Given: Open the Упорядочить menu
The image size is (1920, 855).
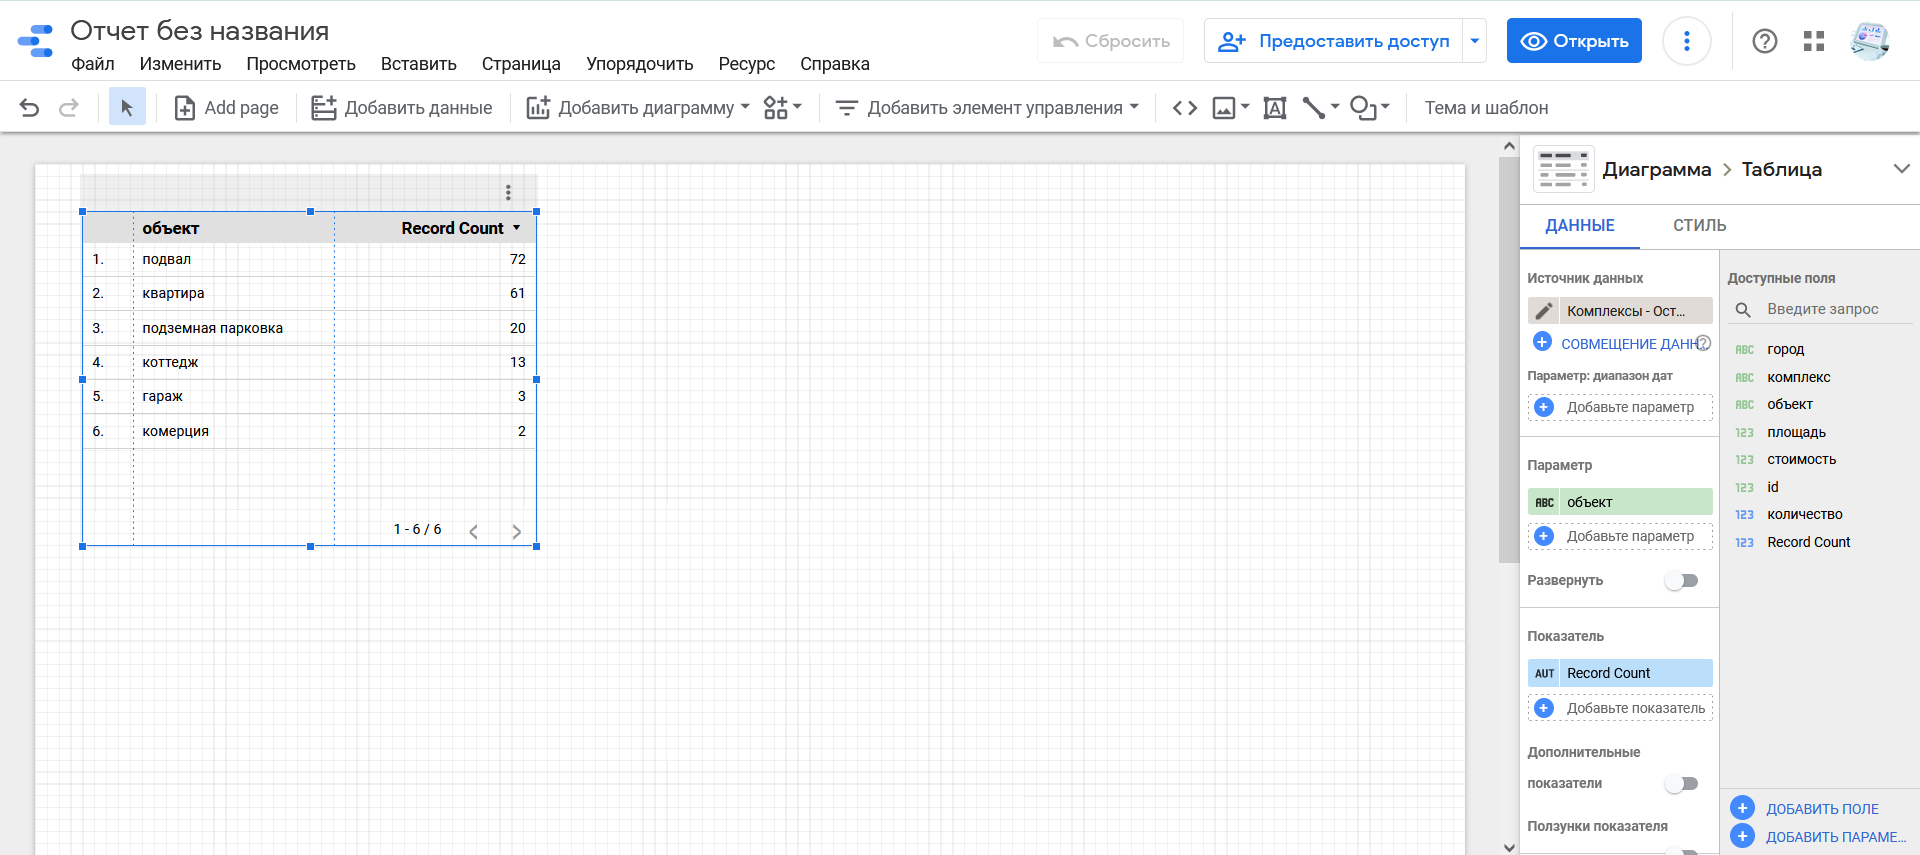Looking at the screenshot, I should coord(640,64).
